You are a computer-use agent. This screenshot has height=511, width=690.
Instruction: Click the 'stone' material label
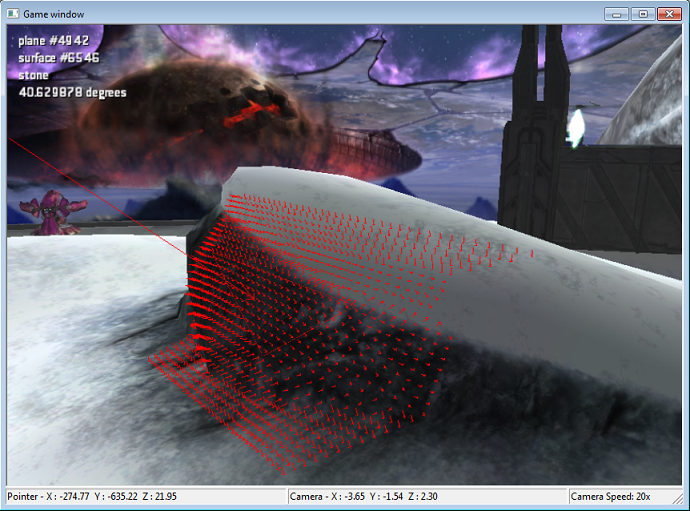coord(33,75)
